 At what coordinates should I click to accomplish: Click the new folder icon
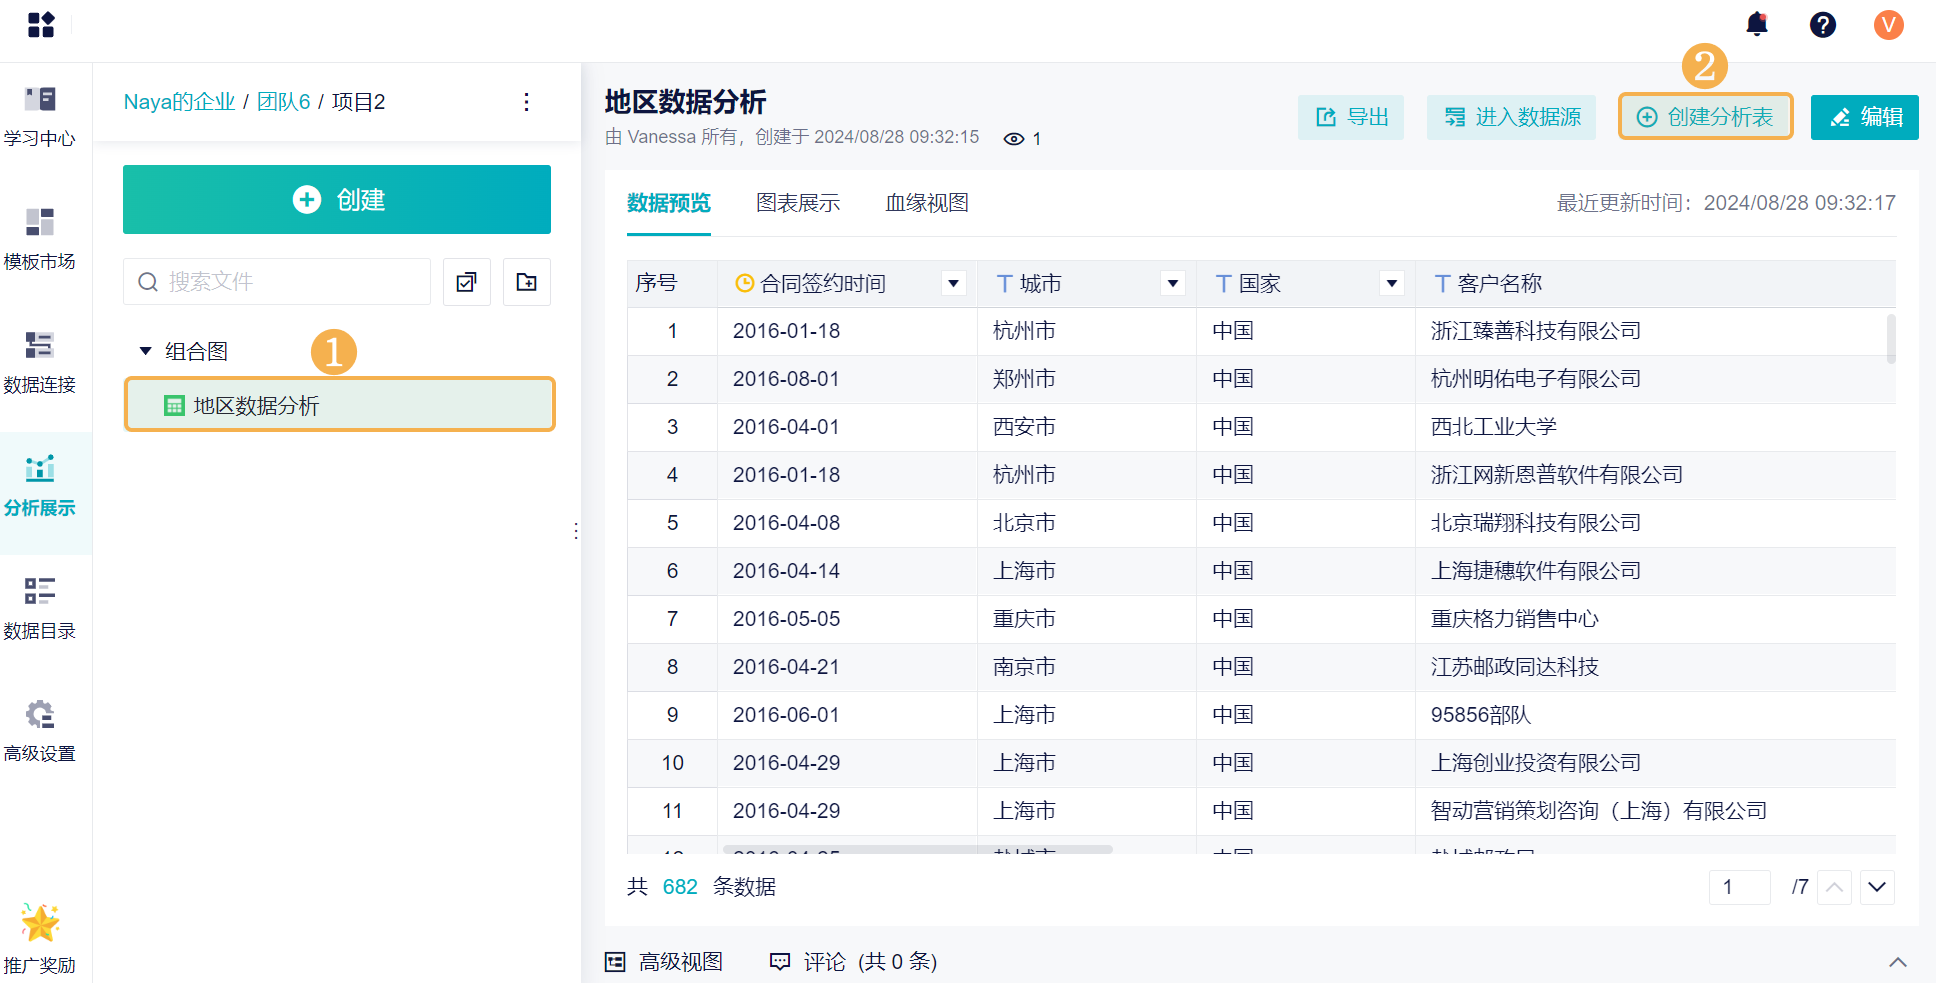527,282
